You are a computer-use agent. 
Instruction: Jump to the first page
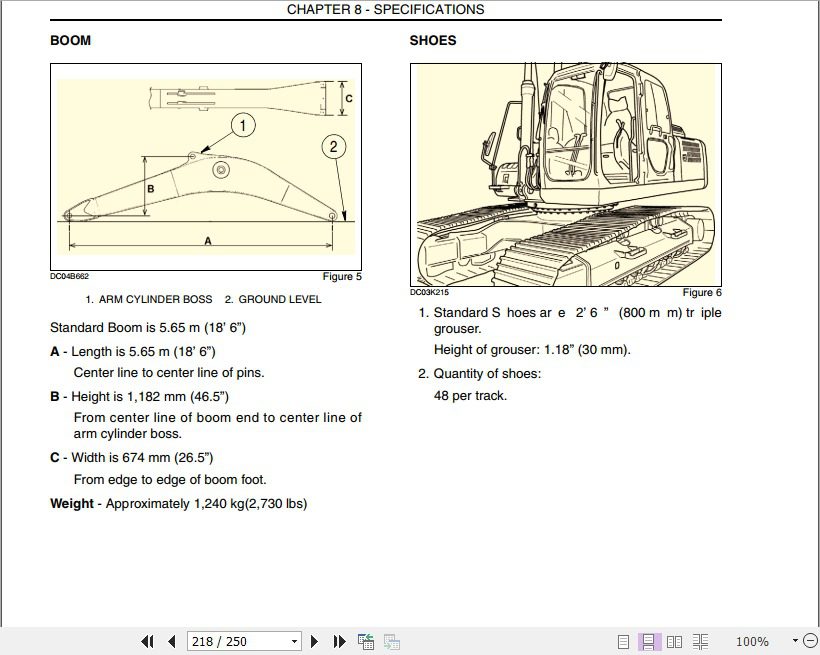[x=147, y=641]
